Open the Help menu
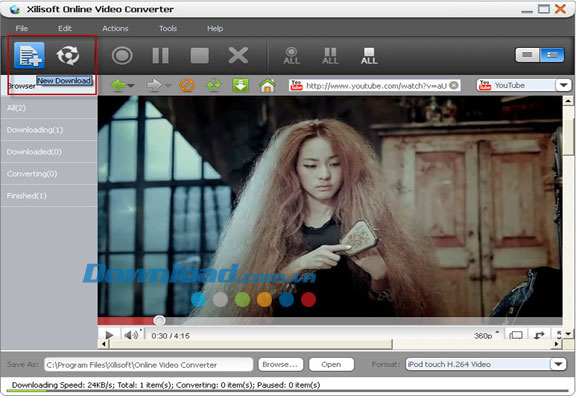This screenshot has height=396, width=576. tap(215, 28)
